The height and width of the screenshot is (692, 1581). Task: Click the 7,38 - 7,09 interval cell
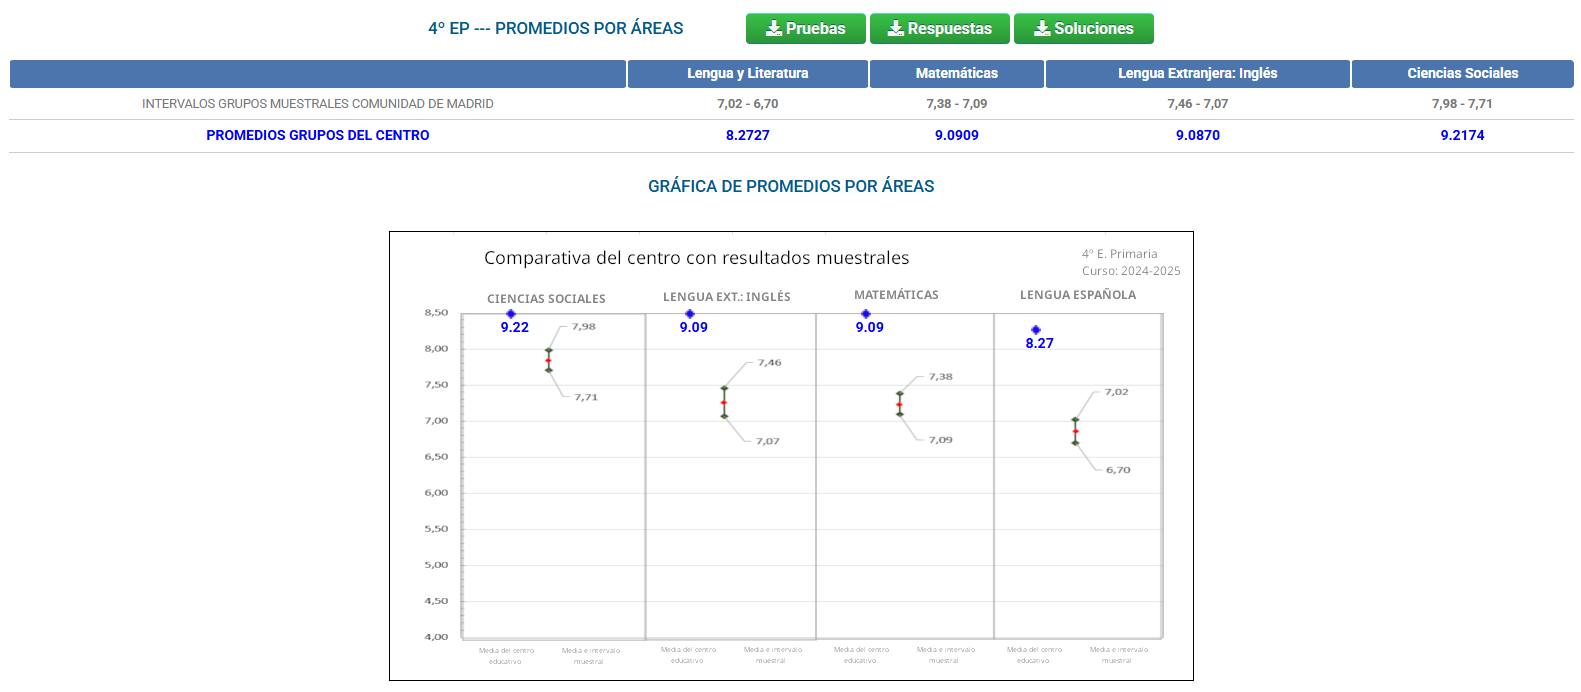956,104
